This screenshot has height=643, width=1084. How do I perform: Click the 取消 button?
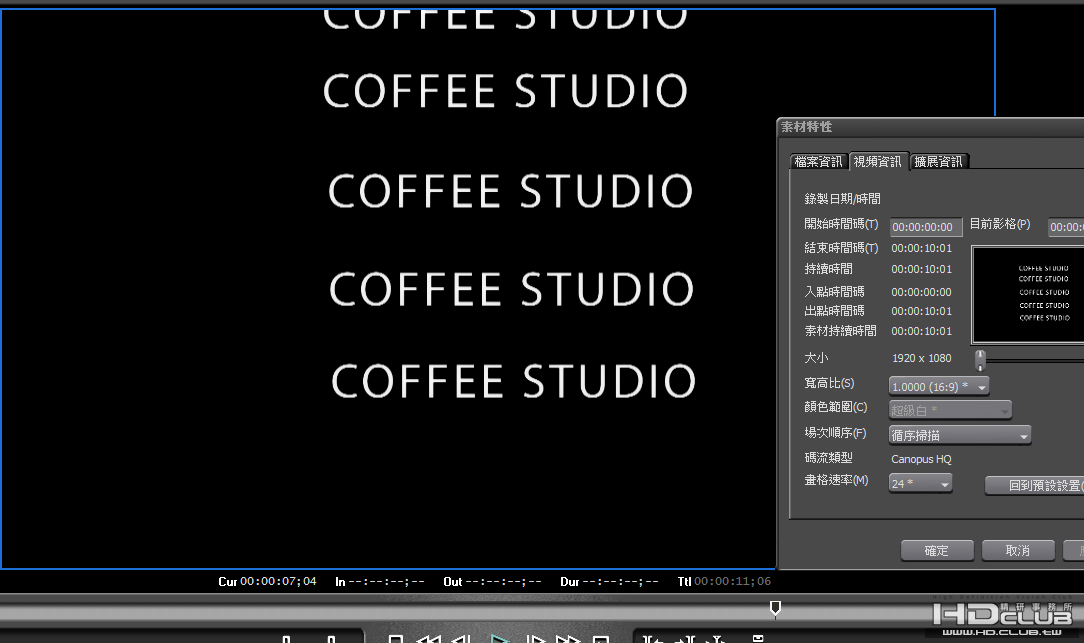tap(1018, 550)
